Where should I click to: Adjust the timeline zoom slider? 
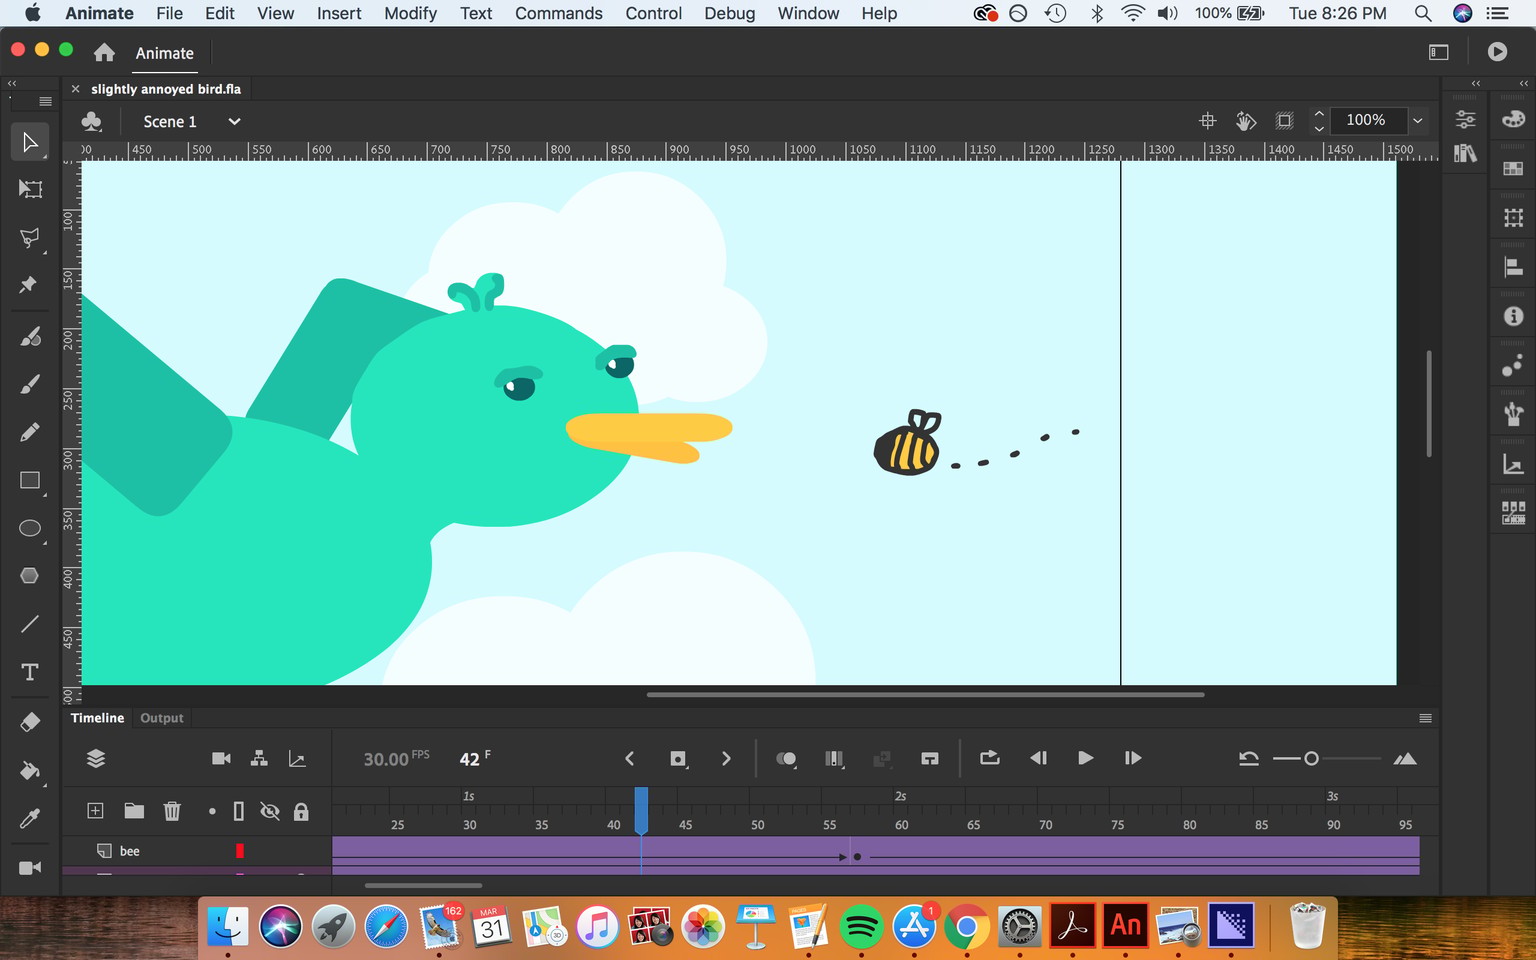click(x=1311, y=759)
